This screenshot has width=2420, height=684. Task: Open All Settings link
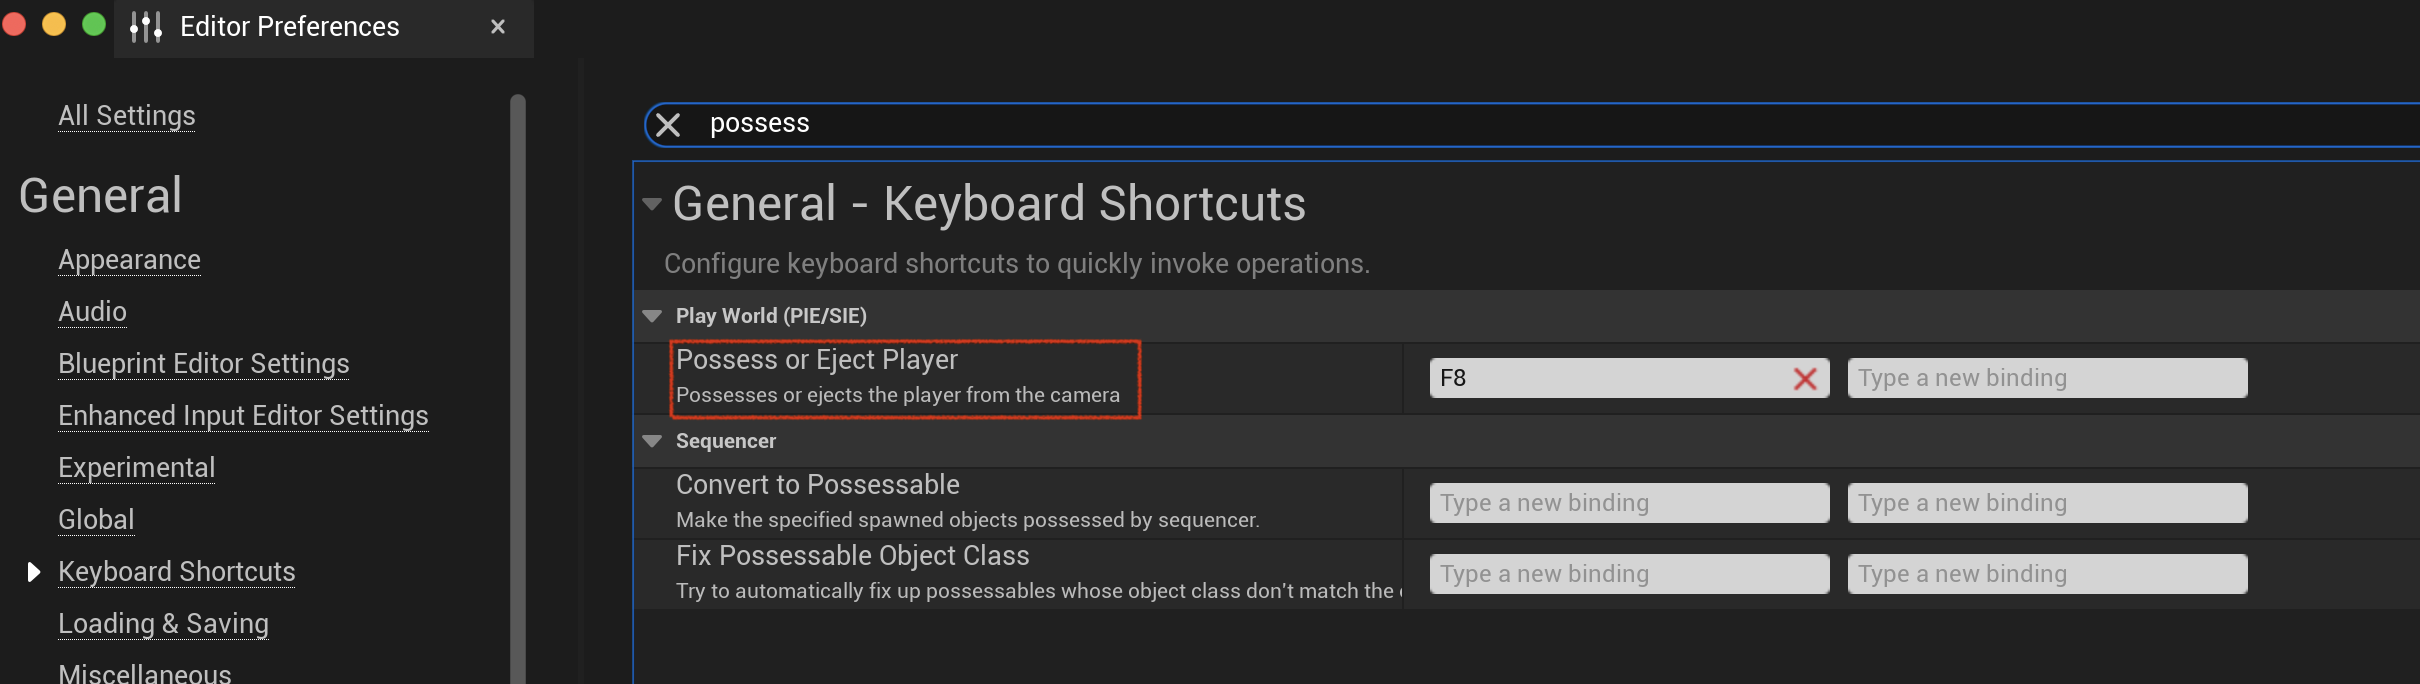tap(127, 116)
